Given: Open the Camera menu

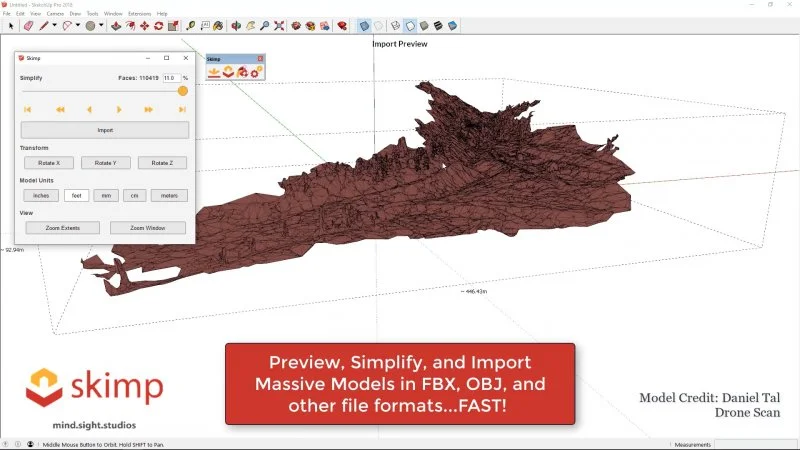Looking at the screenshot, I should [x=55, y=14].
